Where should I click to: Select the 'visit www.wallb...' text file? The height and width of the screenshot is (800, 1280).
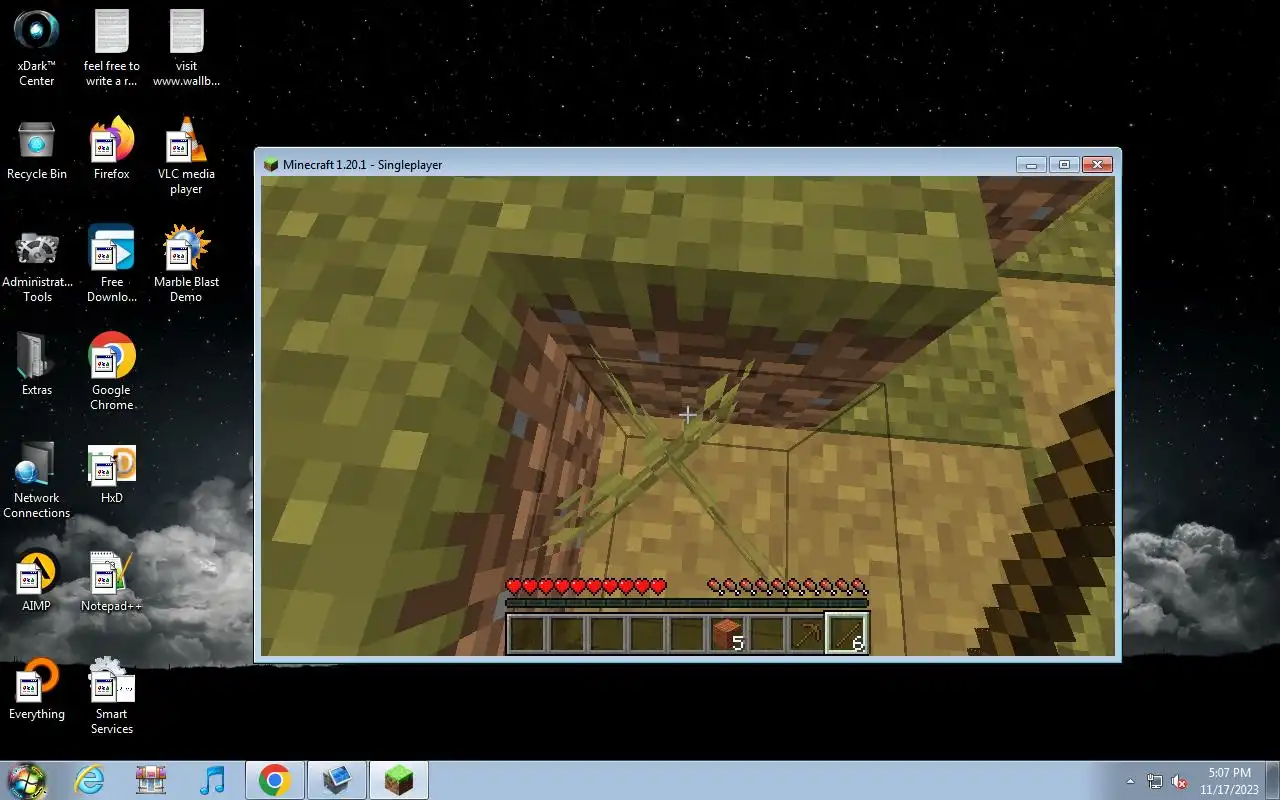186,48
